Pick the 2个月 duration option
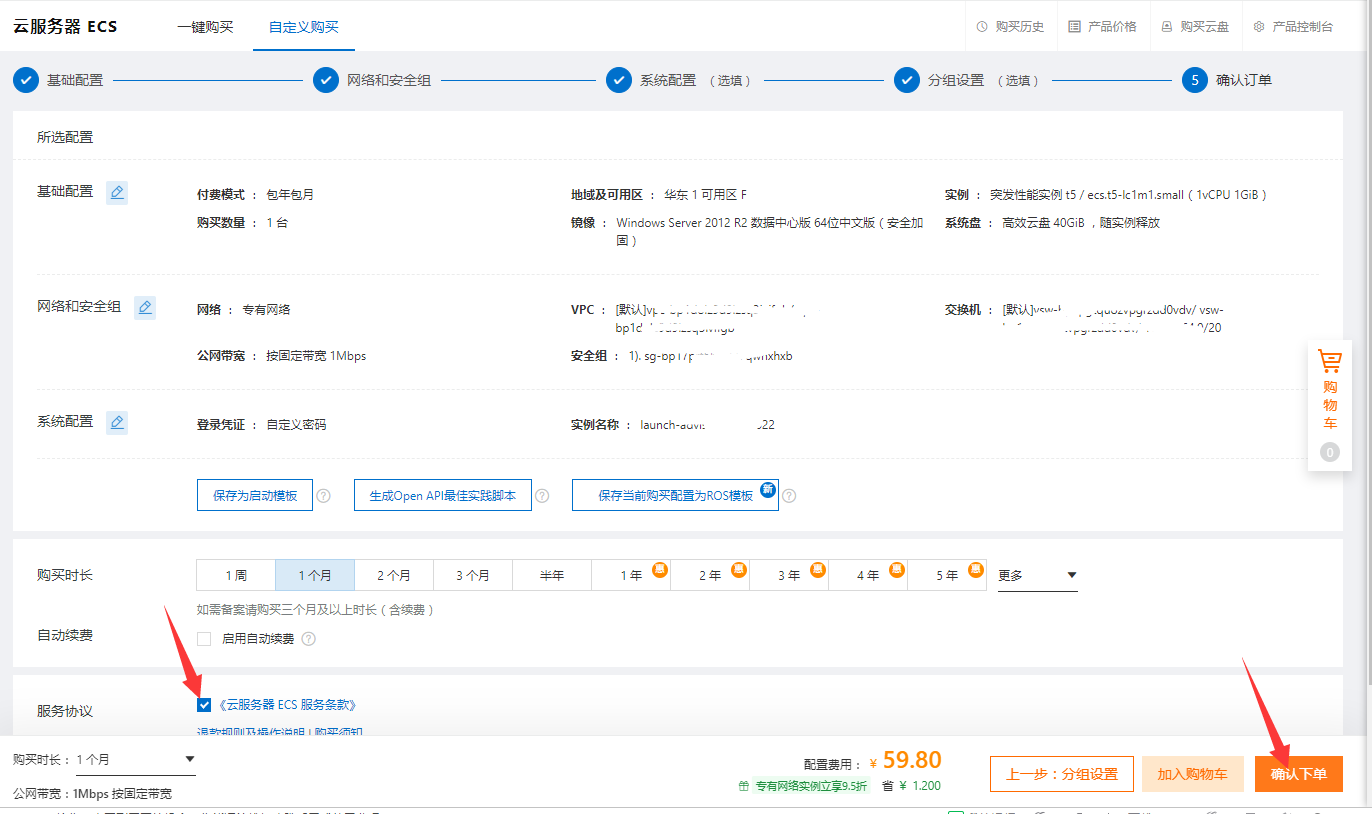Image resolution: width=1372 pixels, height=814 pixels. (394, 575)
